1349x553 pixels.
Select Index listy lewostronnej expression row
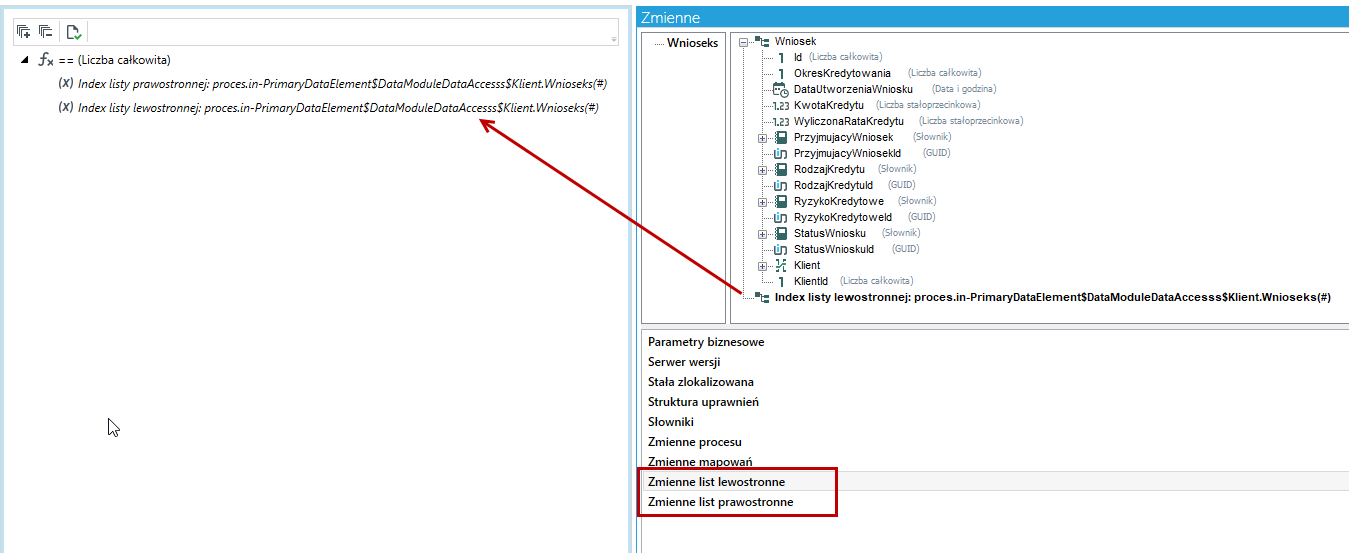tap(338, 108)
